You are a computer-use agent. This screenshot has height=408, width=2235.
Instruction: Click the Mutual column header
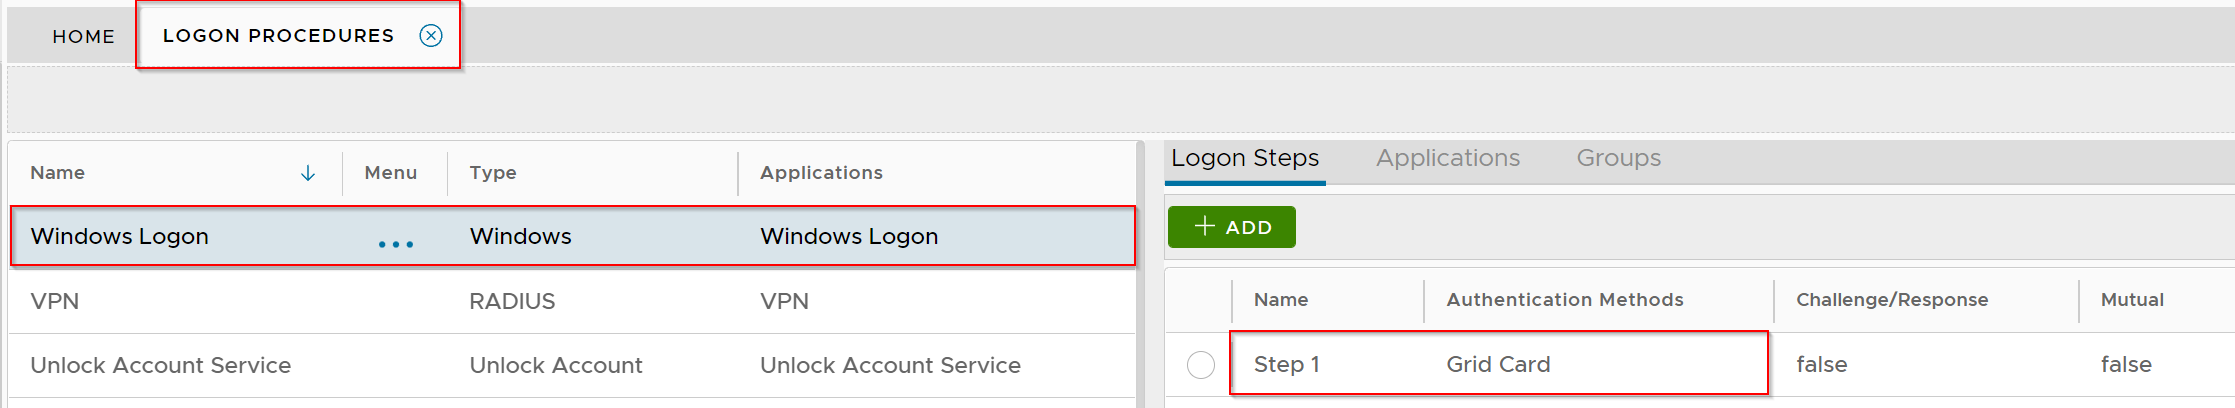coord(2131,300)
